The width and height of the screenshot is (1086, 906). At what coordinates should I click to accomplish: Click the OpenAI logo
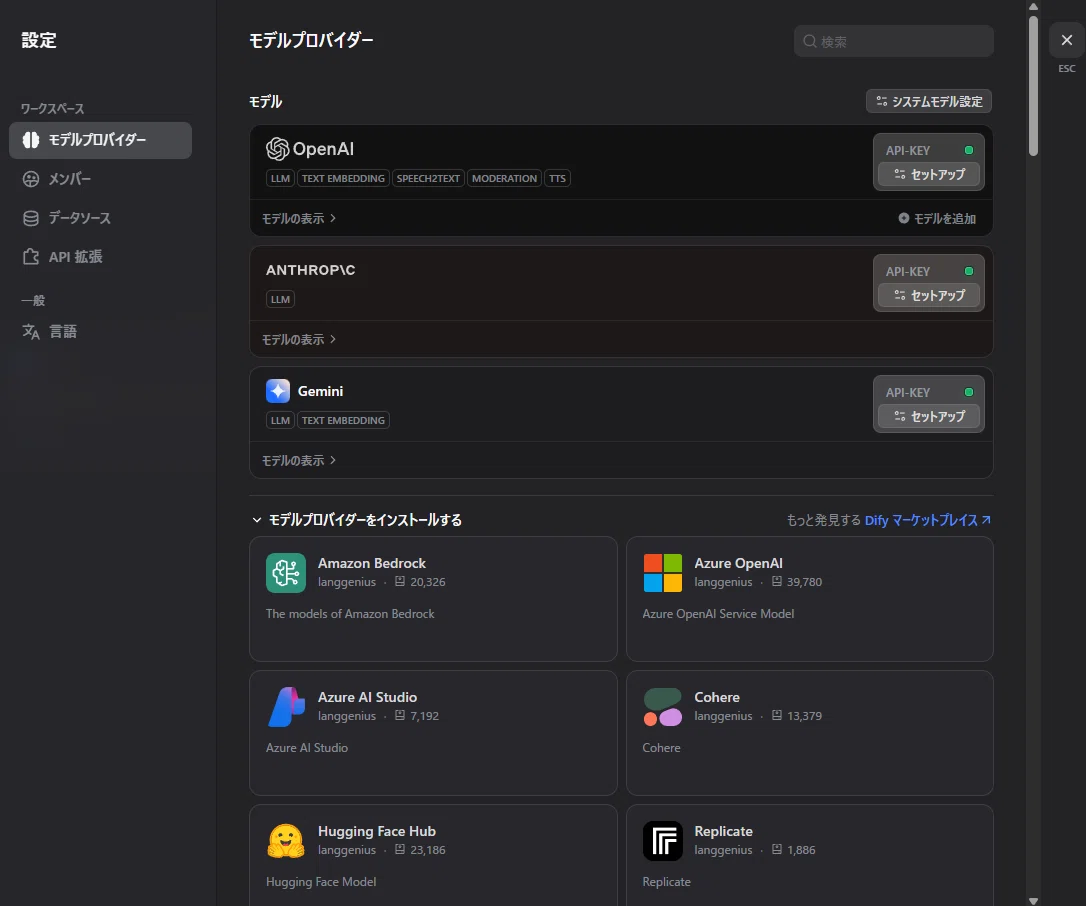[x=310, y=149]
